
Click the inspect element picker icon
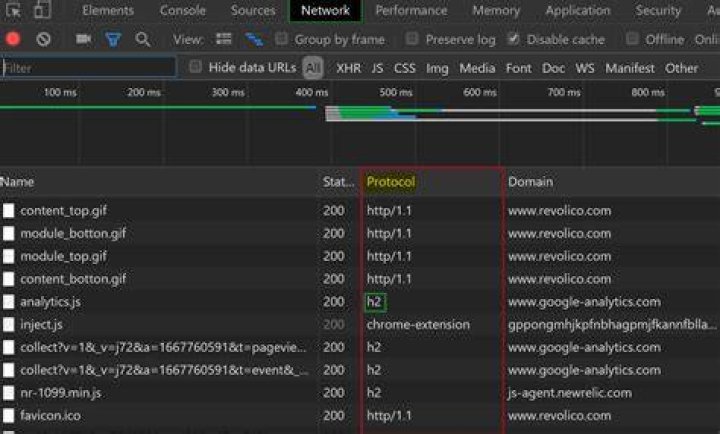tap(13, 10)
